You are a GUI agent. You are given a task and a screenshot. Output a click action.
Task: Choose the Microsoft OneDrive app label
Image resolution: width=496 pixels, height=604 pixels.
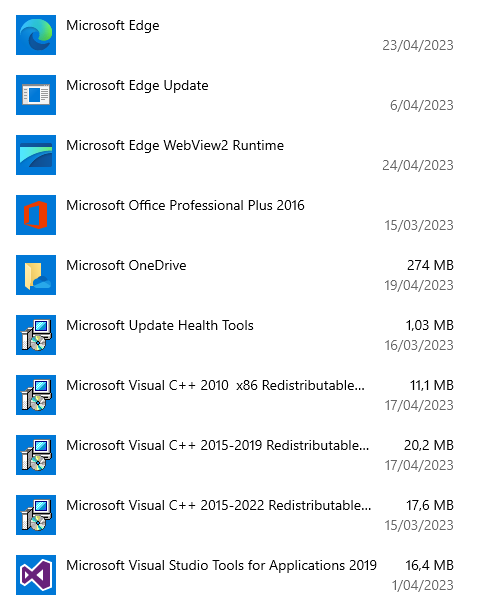click(x=126, y=265)
